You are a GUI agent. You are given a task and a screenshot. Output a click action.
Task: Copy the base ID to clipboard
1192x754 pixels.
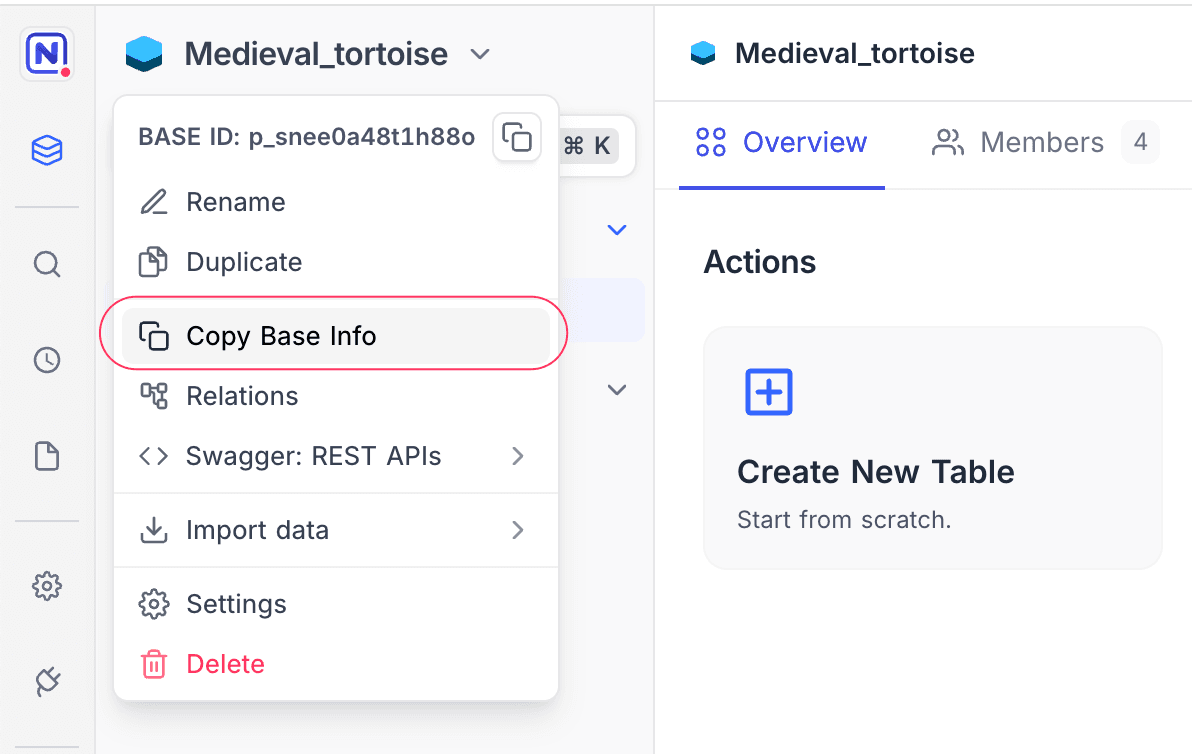(x=516, y=137)
